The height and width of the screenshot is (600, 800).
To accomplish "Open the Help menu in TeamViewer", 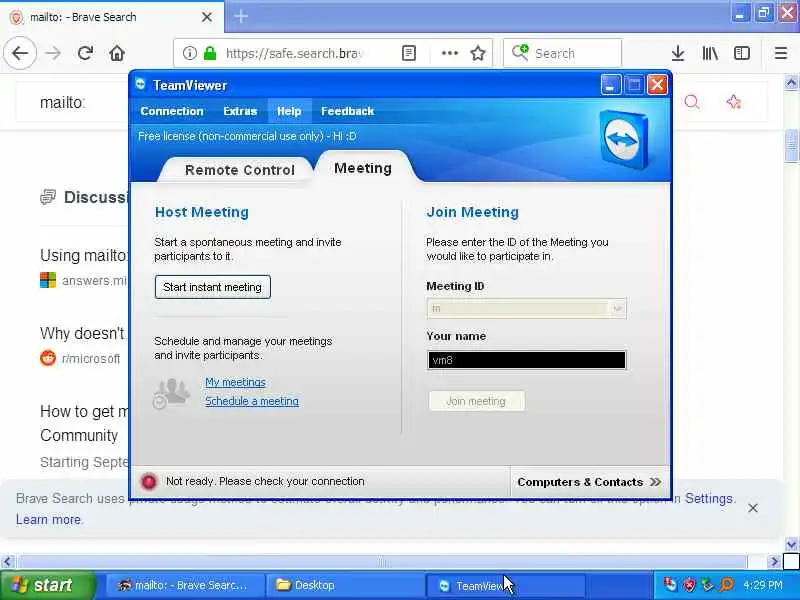I will (289, 111).
